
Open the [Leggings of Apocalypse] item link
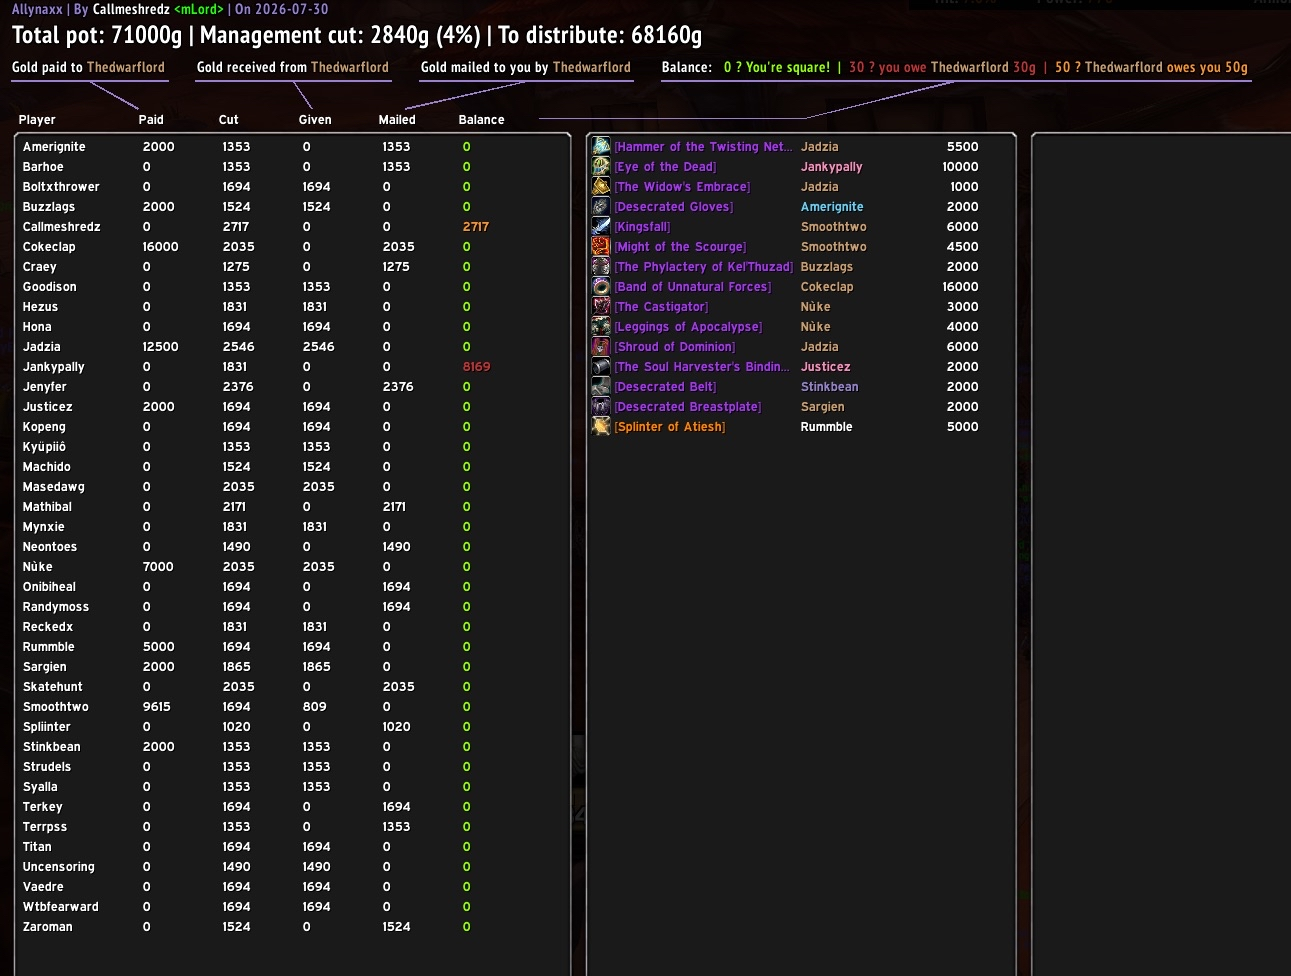[x=688, y=327]
